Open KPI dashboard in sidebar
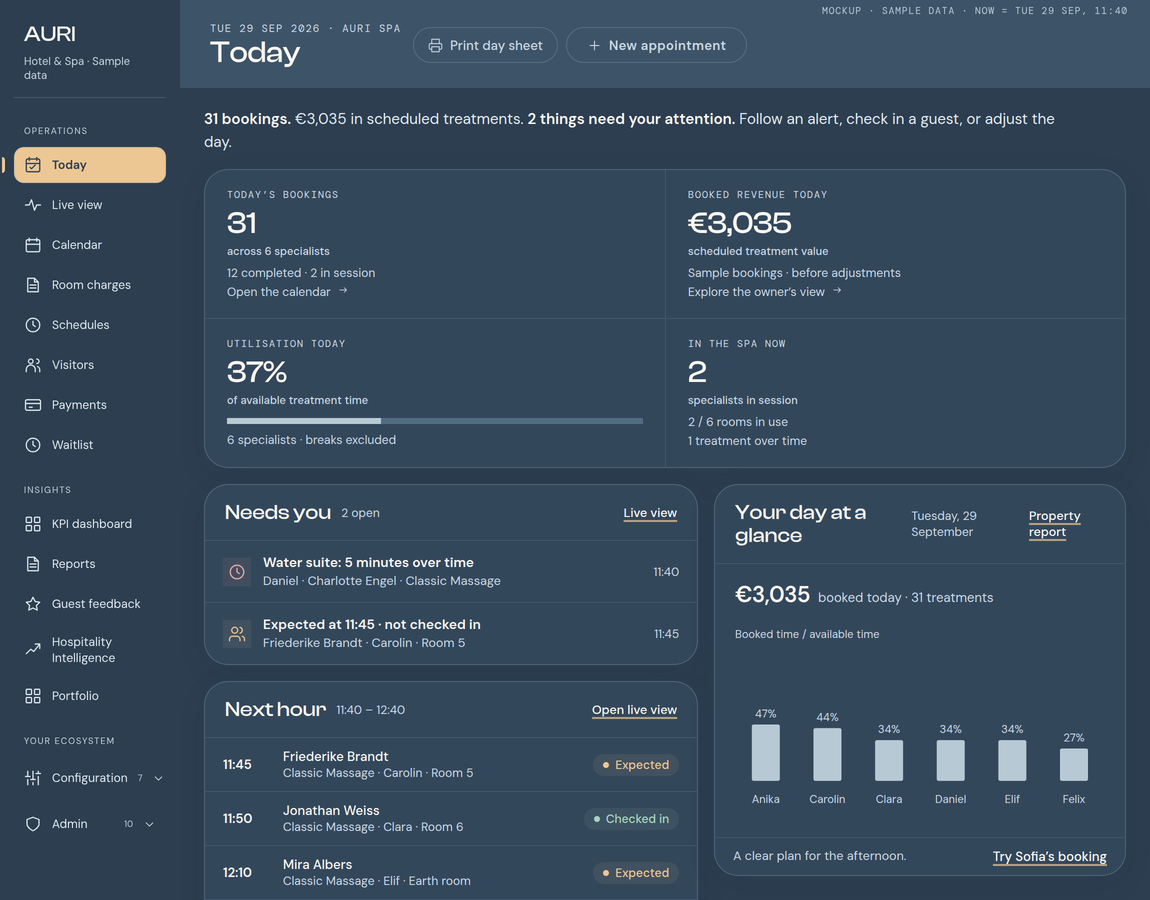Viewport: 1150px width, 900px height. (89, 524)
